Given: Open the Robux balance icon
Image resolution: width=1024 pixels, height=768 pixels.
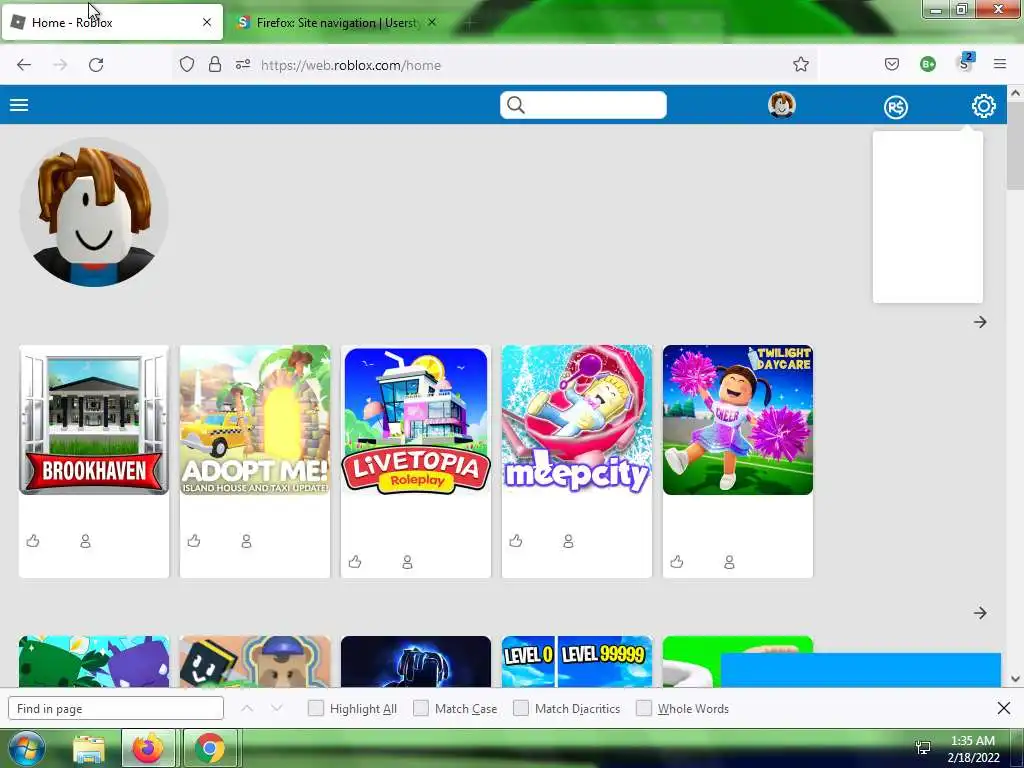Looking at the screenshot, I should point(896,106).
